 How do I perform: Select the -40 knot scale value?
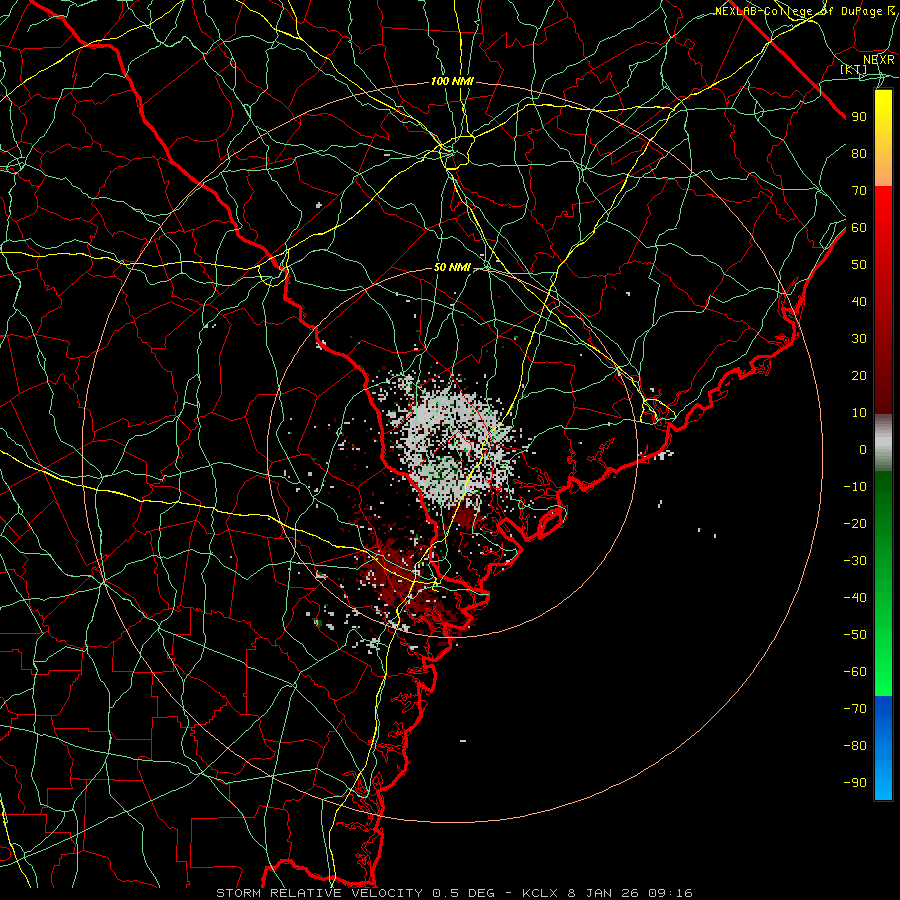[855, 598]
